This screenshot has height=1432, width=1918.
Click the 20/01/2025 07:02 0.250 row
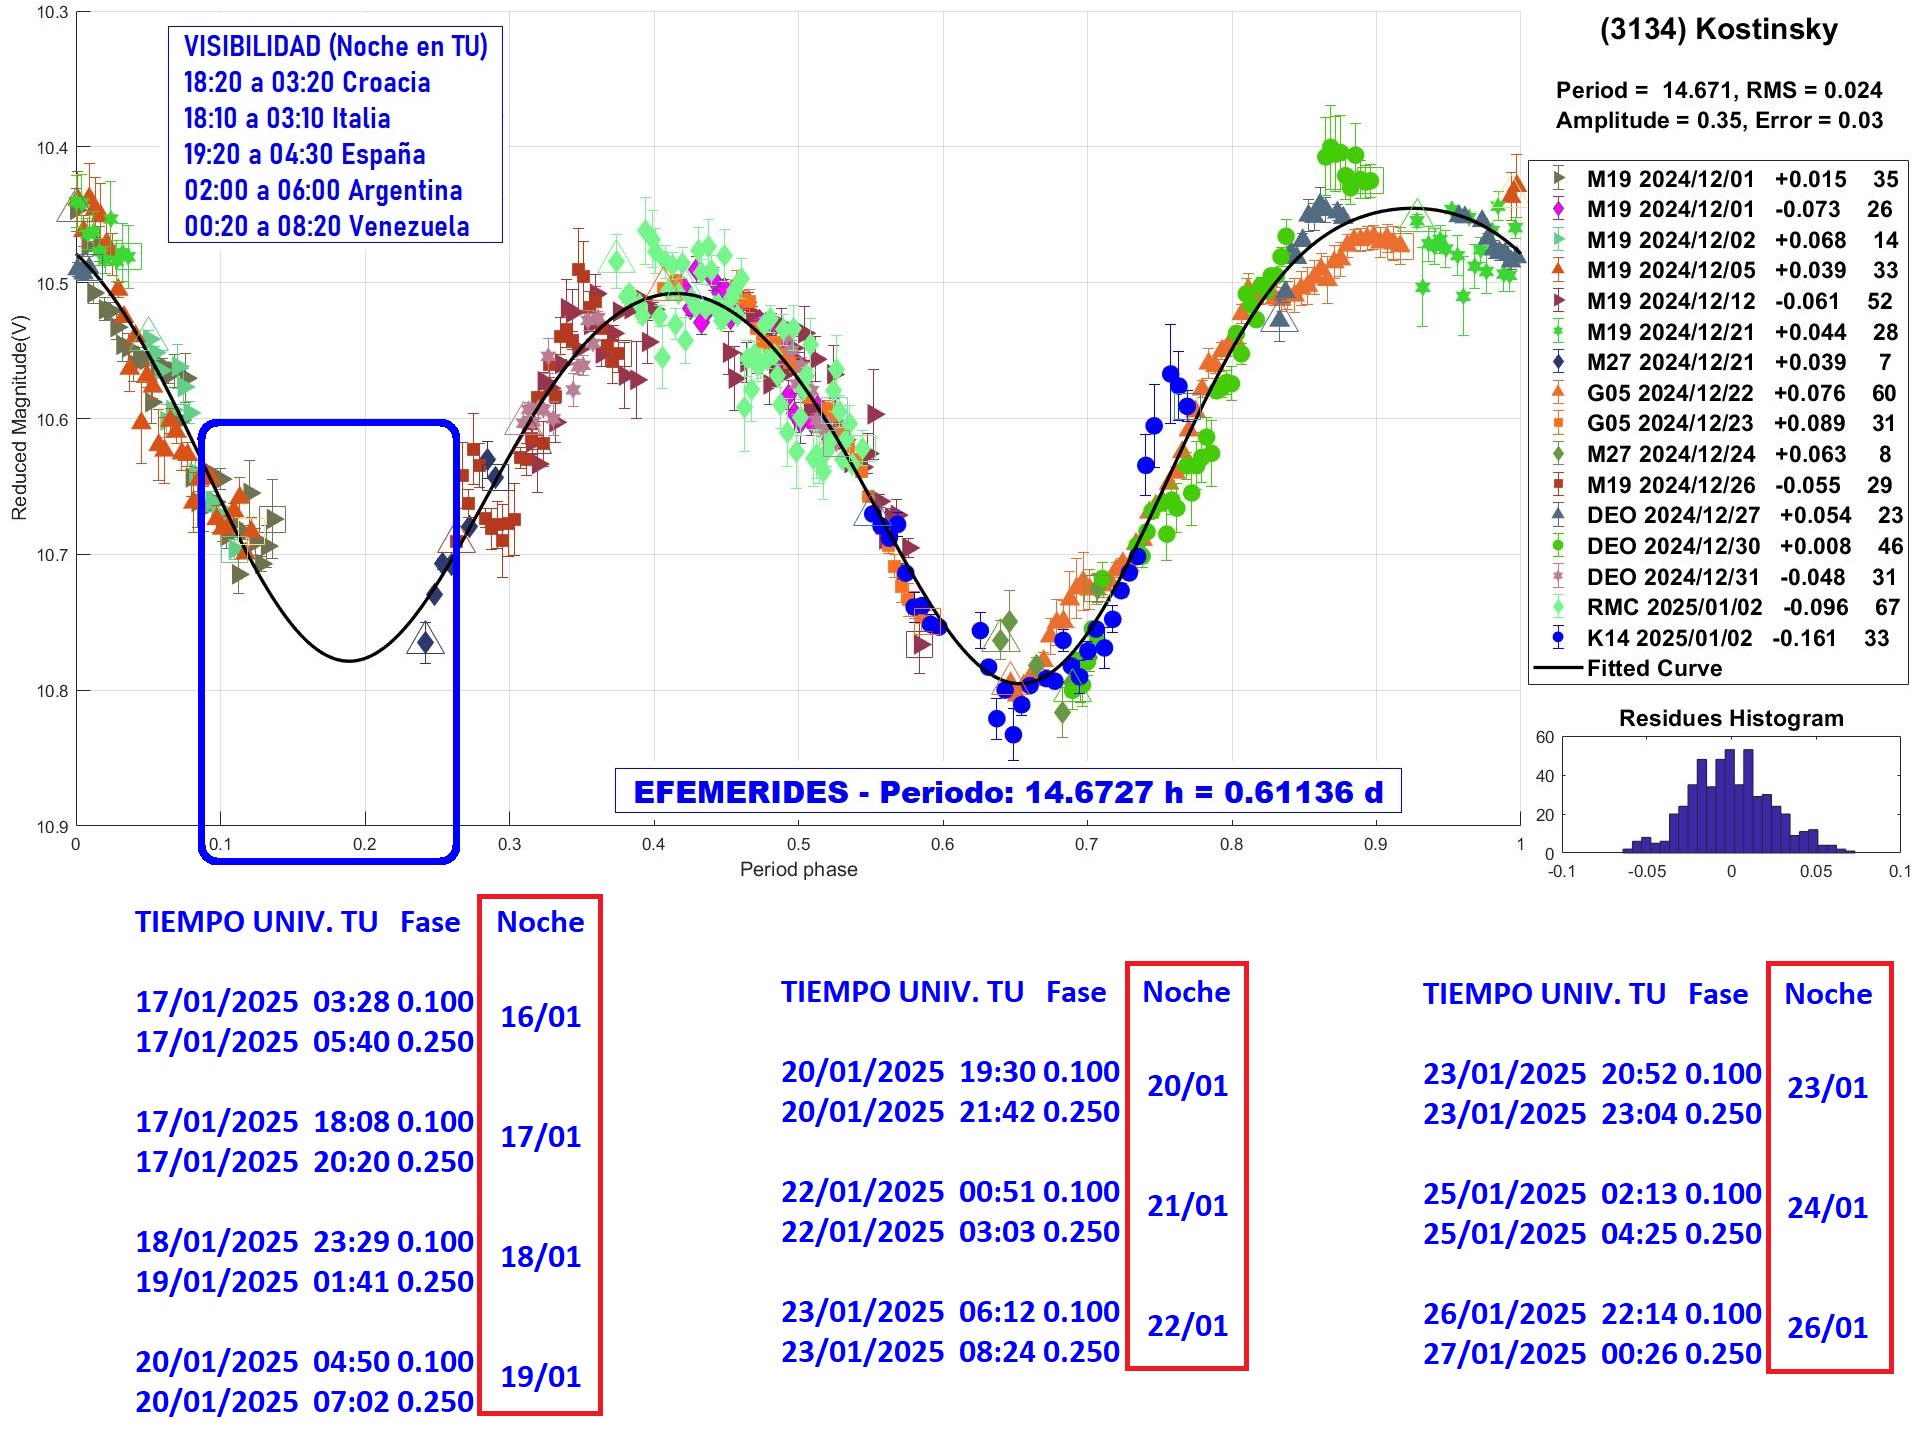point(305,1401)
